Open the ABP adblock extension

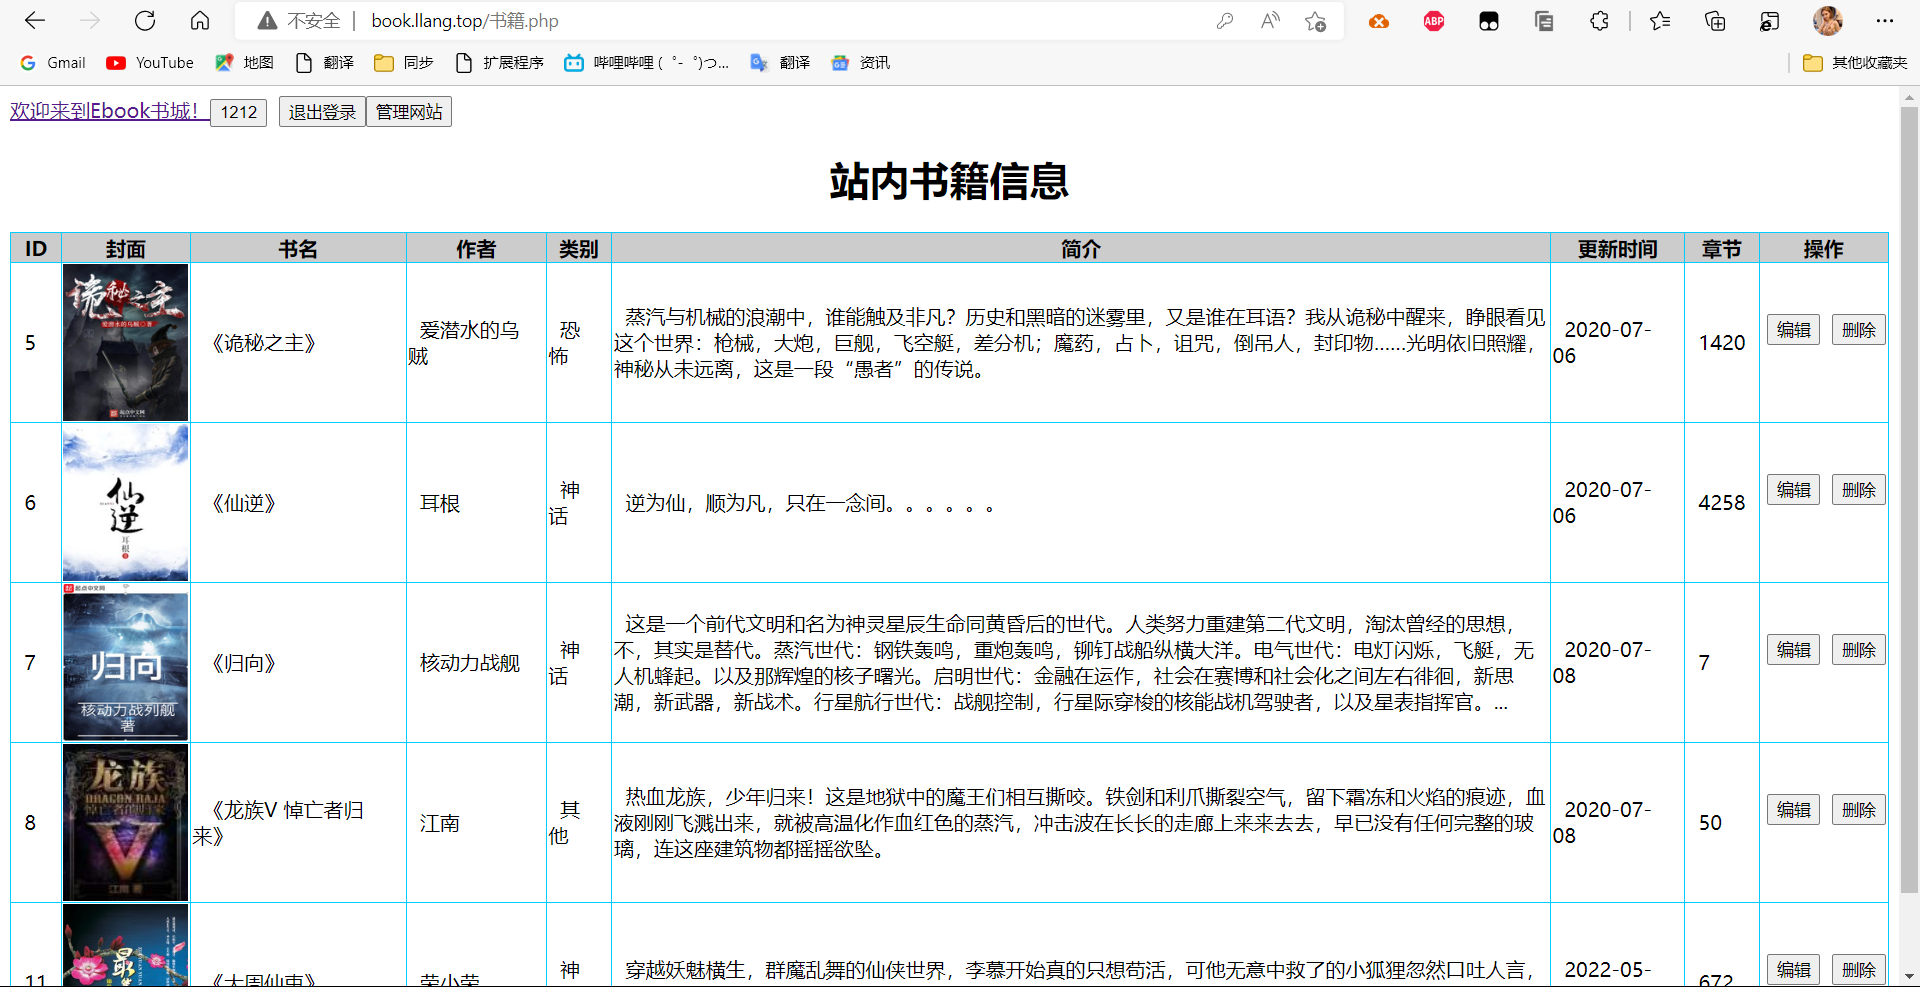point(1434,21)
